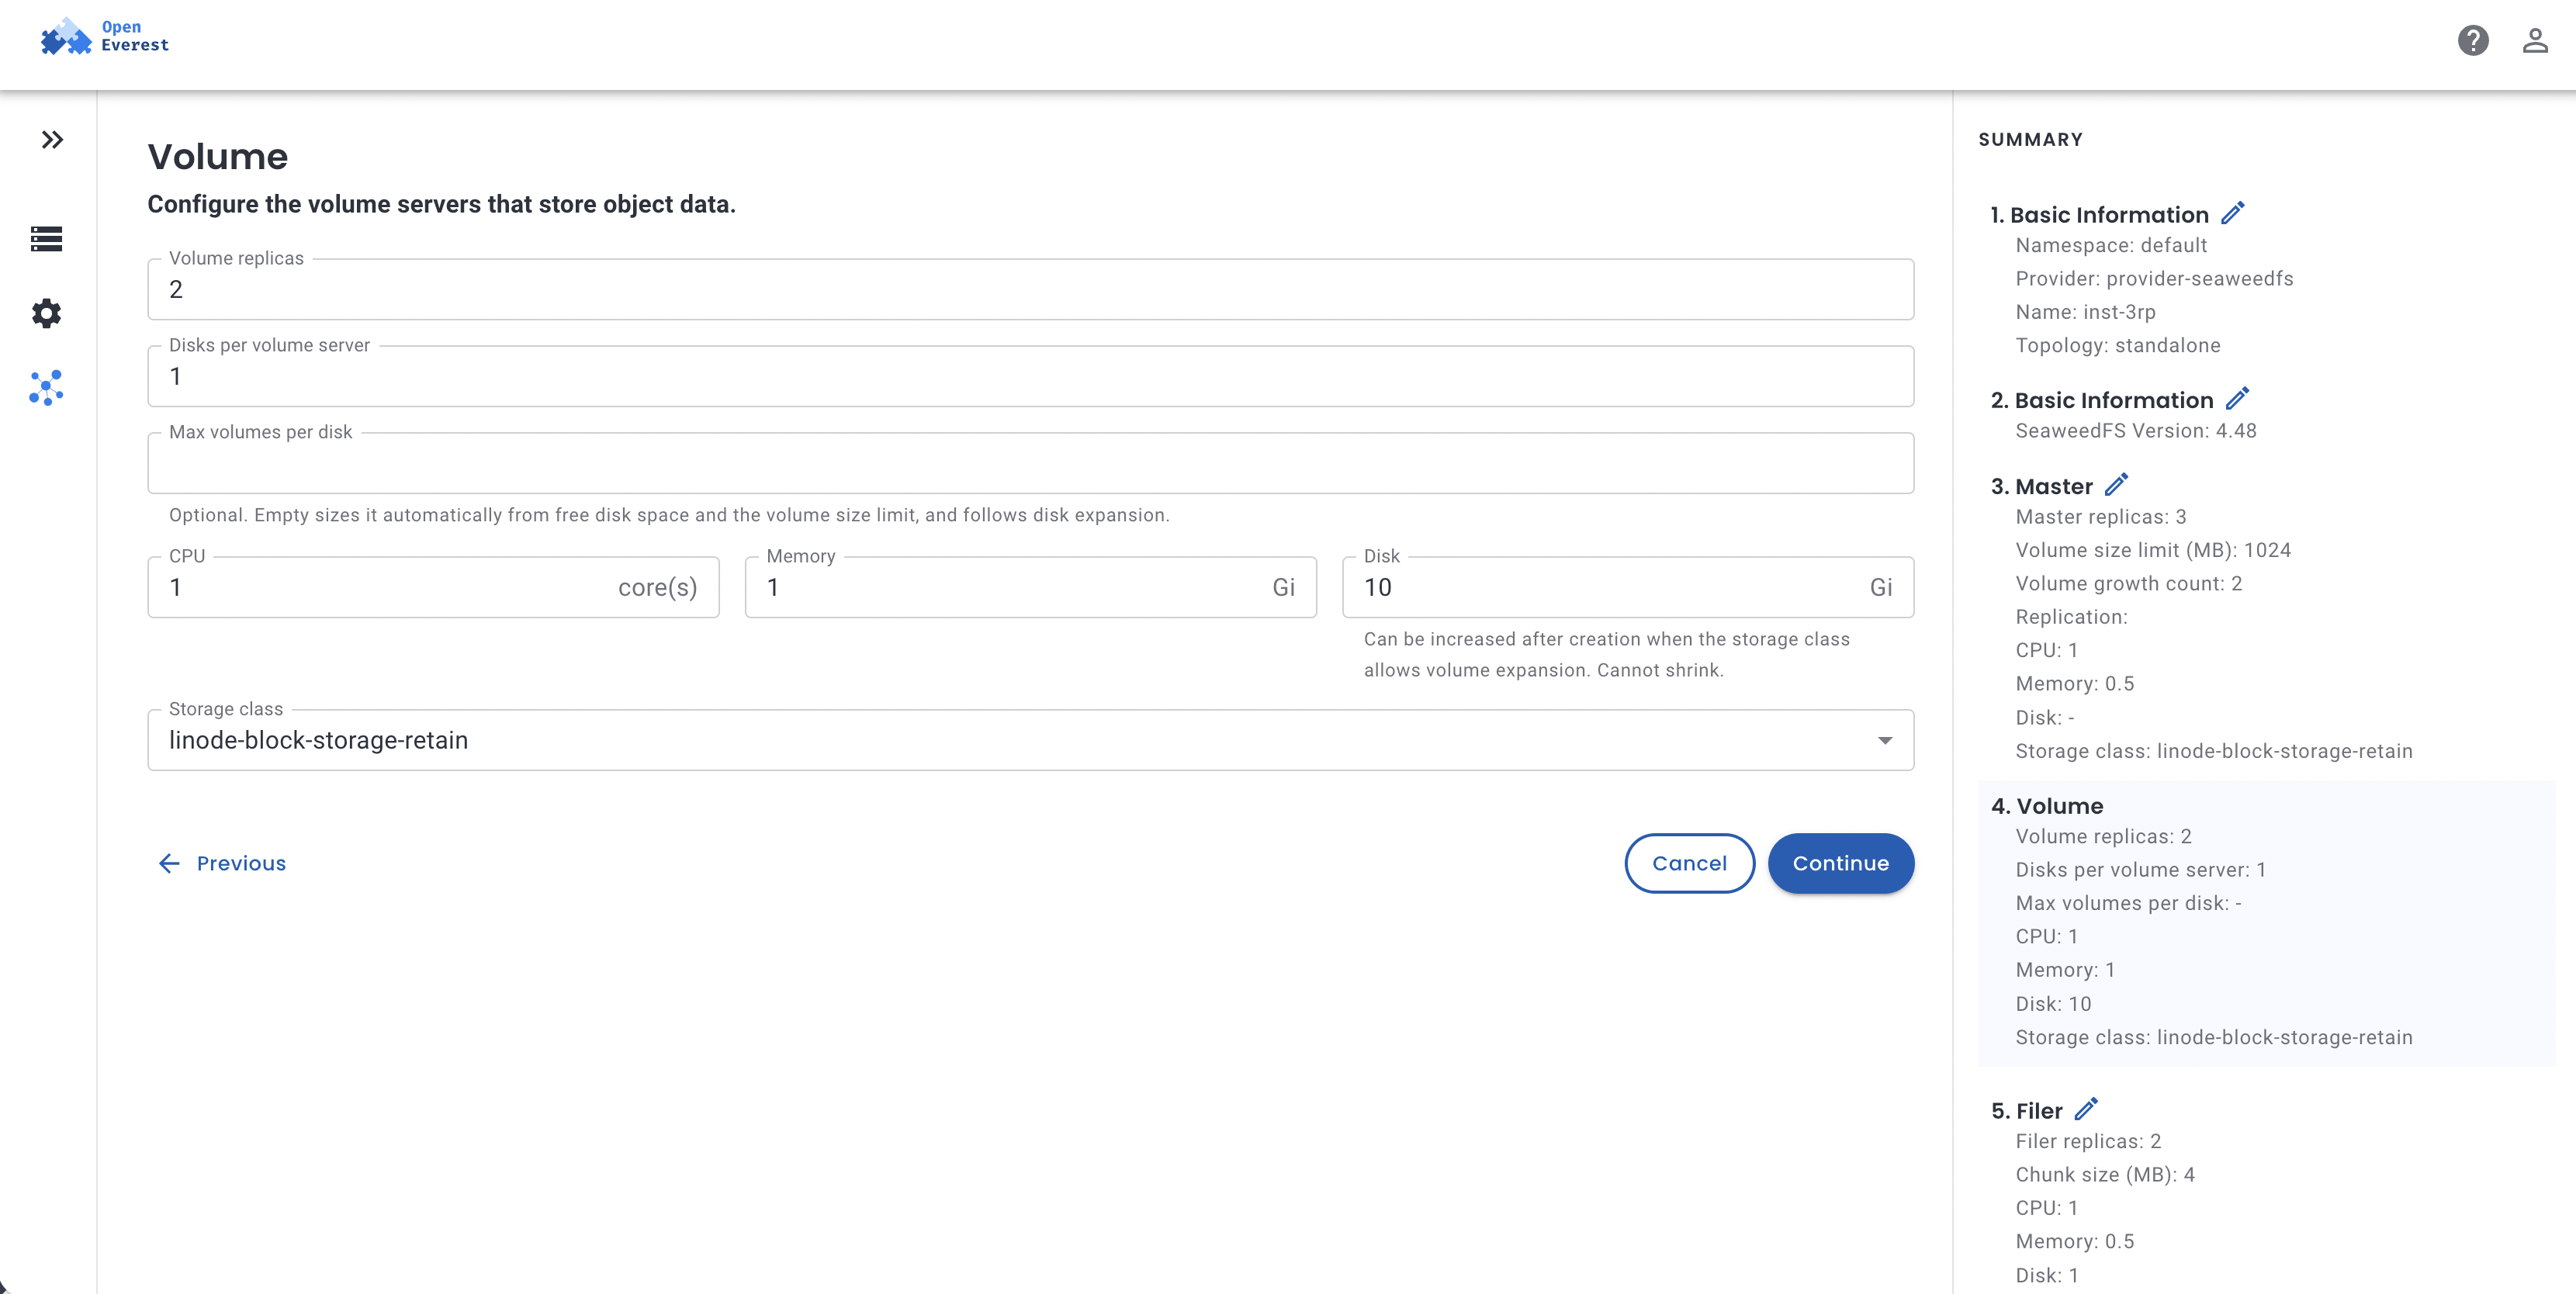The image size is (2576, 1294).
Task: Click 'Max volumes per disk: -' summary line
Action: tap(2128, 903)
